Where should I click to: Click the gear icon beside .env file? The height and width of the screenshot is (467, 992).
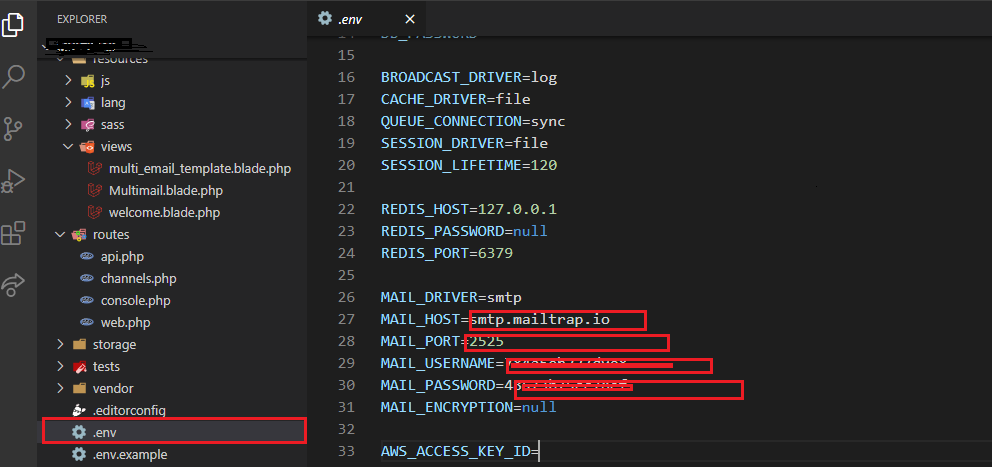point(79,432)
